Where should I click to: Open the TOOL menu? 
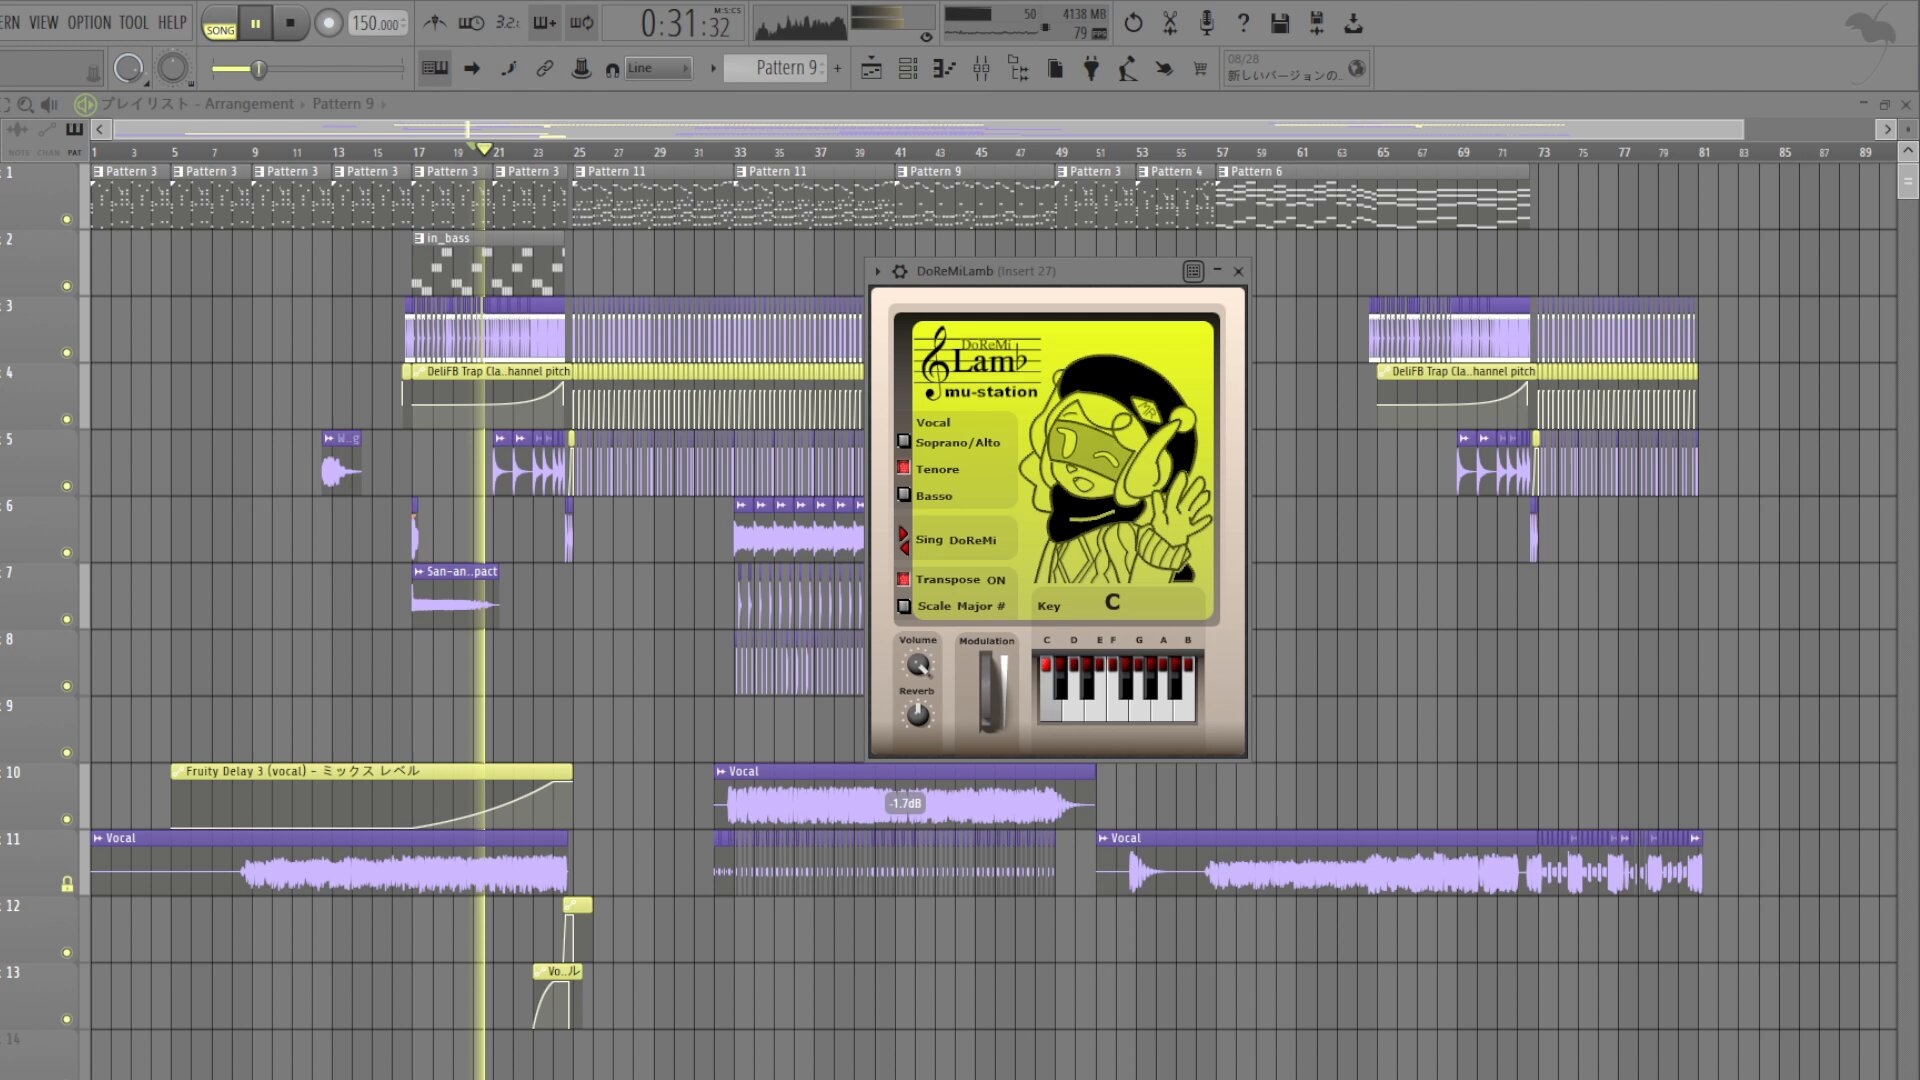(x=134, y=22)
